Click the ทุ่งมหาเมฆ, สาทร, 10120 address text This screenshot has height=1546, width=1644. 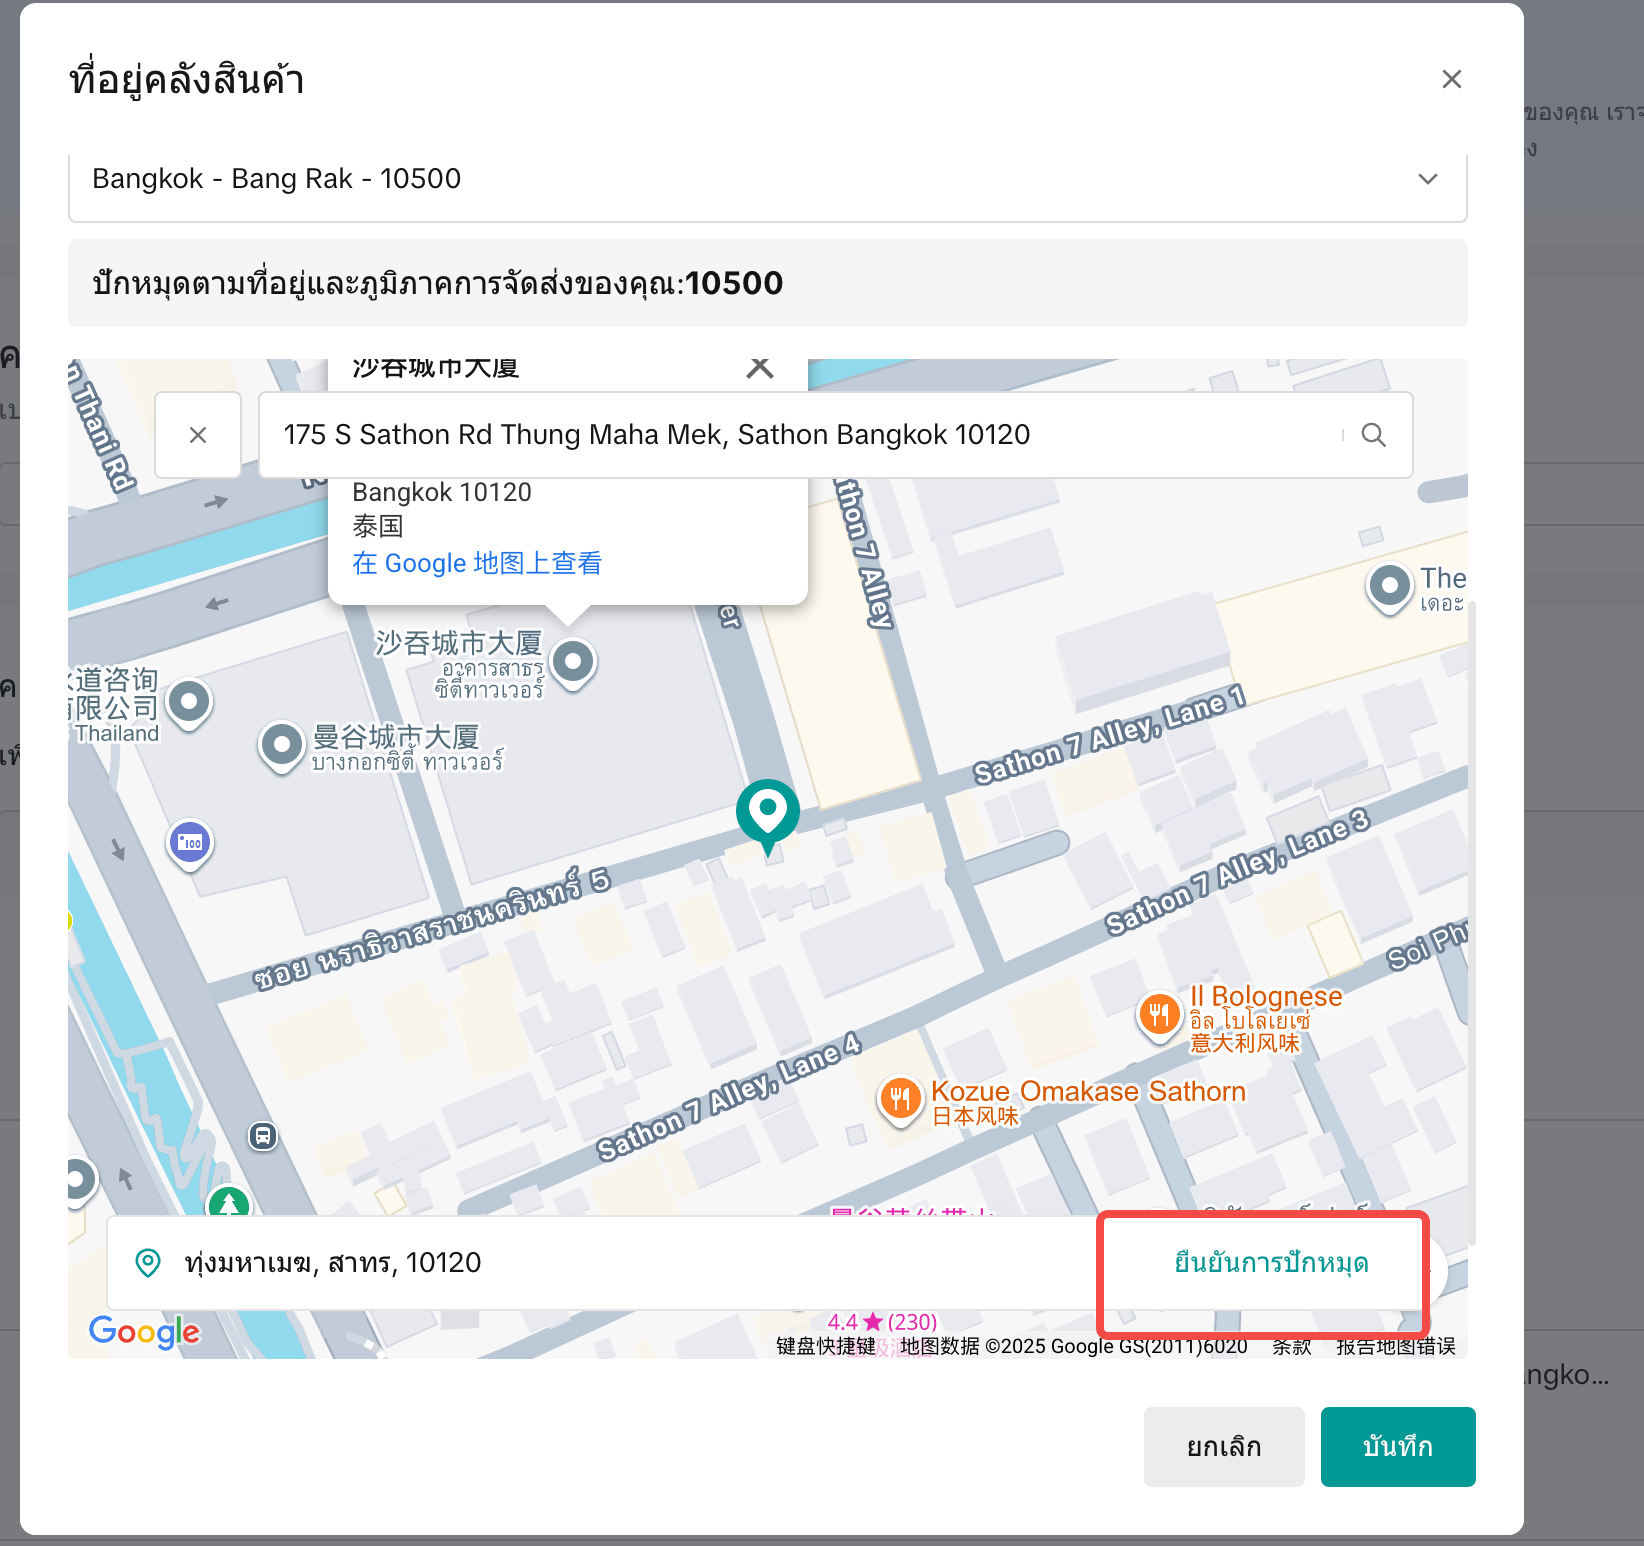[333, 1263]
